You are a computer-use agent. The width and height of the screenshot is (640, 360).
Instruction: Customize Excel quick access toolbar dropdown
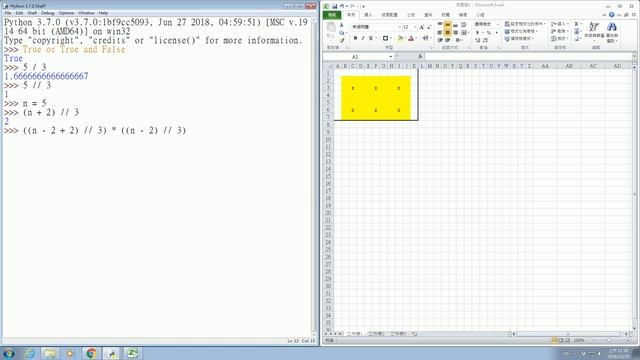coord(363,7)
